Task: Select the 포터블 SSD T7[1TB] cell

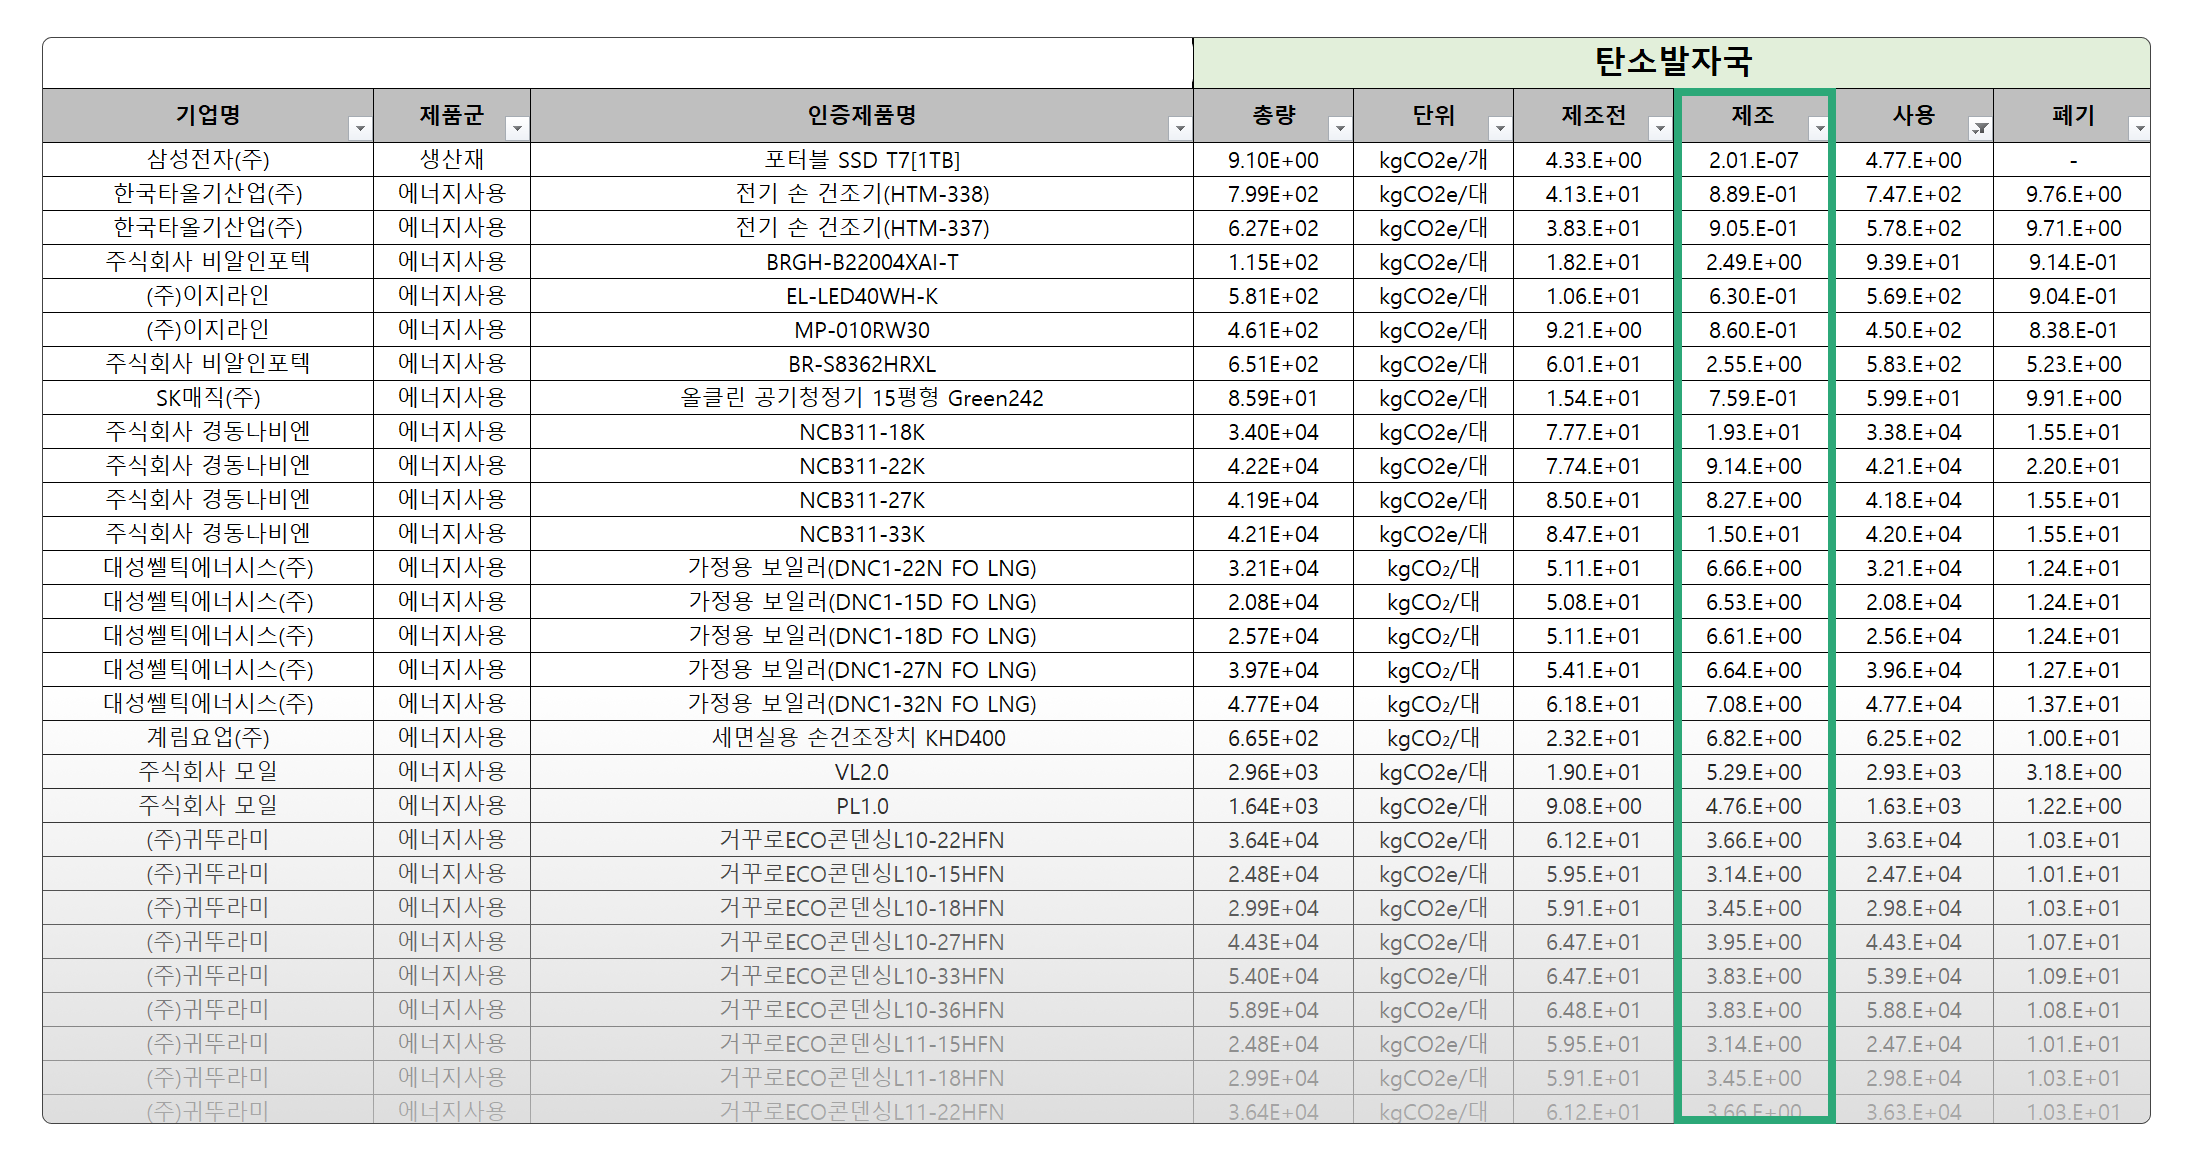Action: 862,160
